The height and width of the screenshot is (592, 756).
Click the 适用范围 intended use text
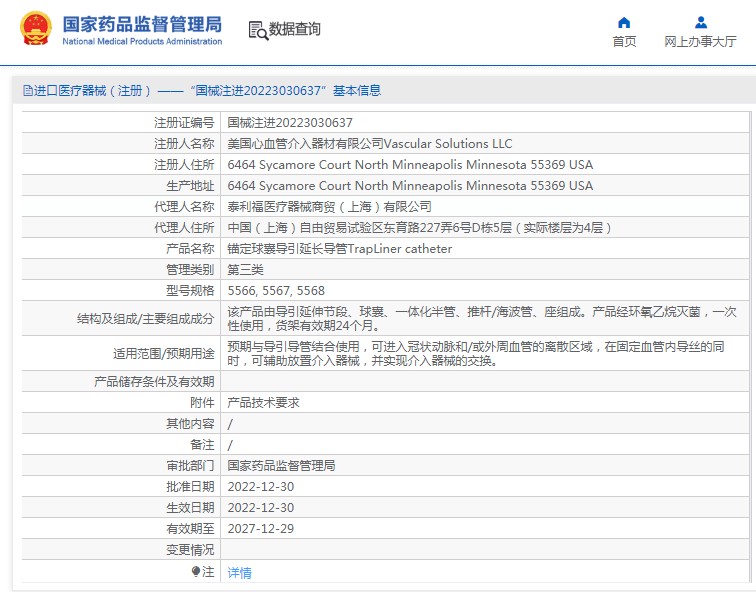point(476,353)
